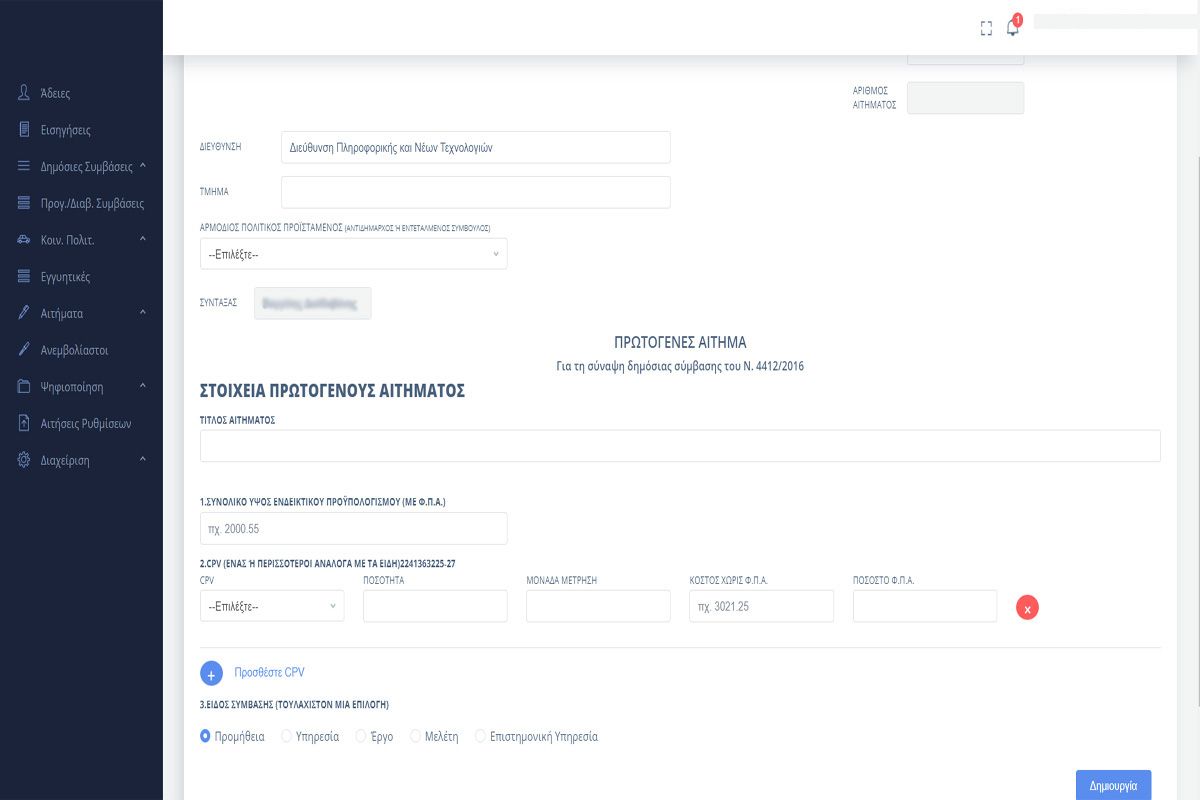Click the Κοιν. Πολιτ. vehicle icon
This screenshot has width=1200, height=800.
pyautogui.click(x=24, y=240)
